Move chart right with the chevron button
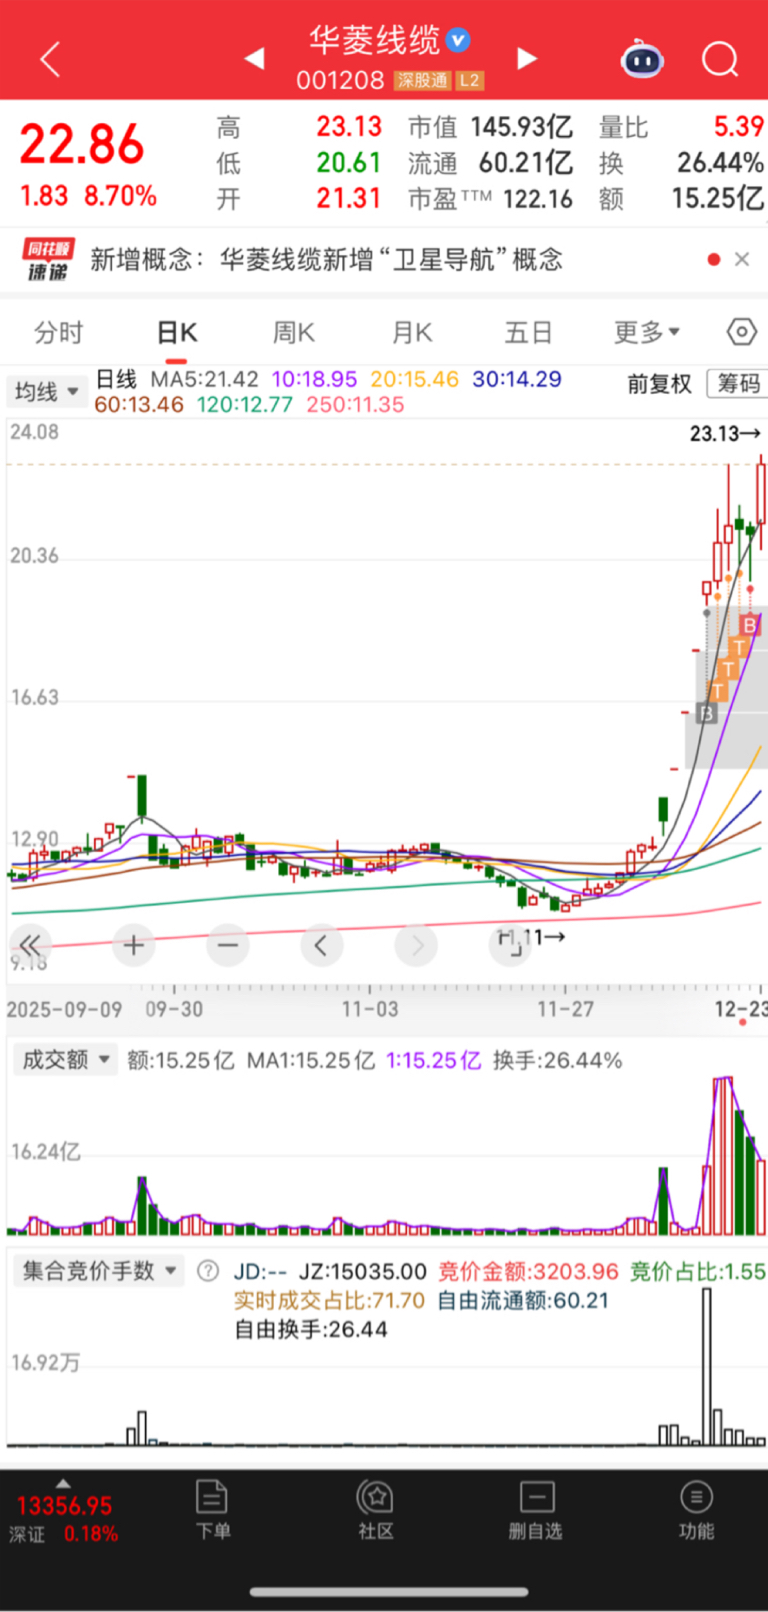The width and height of the screenshot is (768, 1612). pos(417,945)
